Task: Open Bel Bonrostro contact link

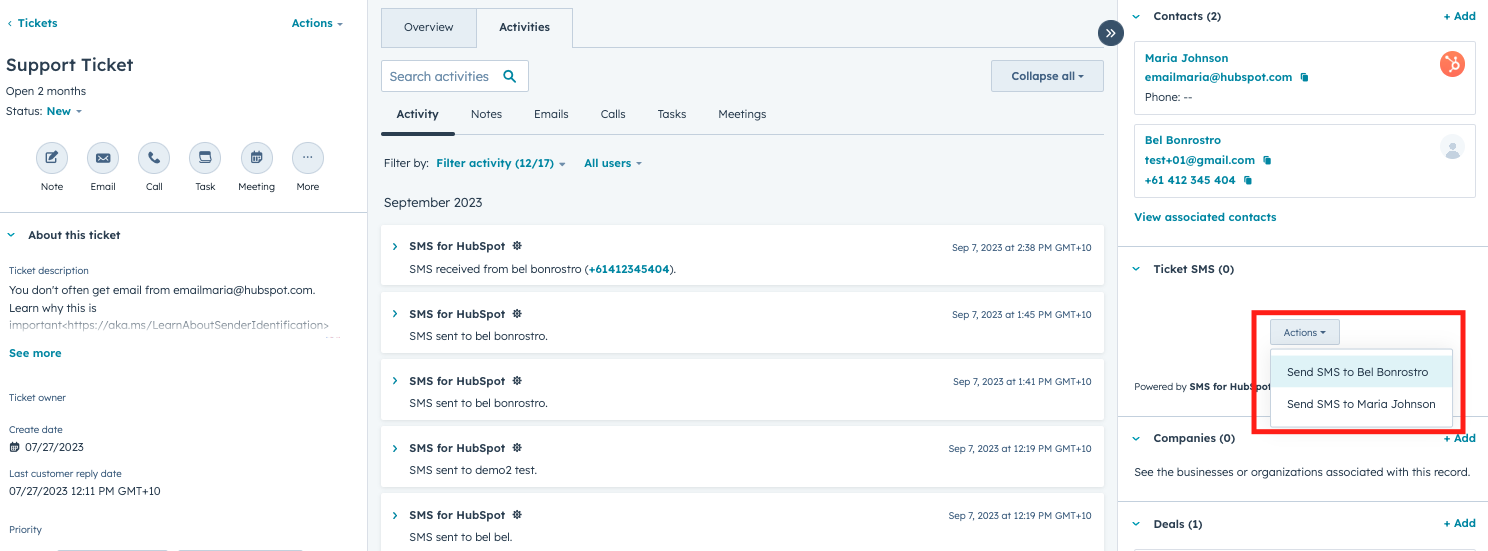Action: 1183,140
